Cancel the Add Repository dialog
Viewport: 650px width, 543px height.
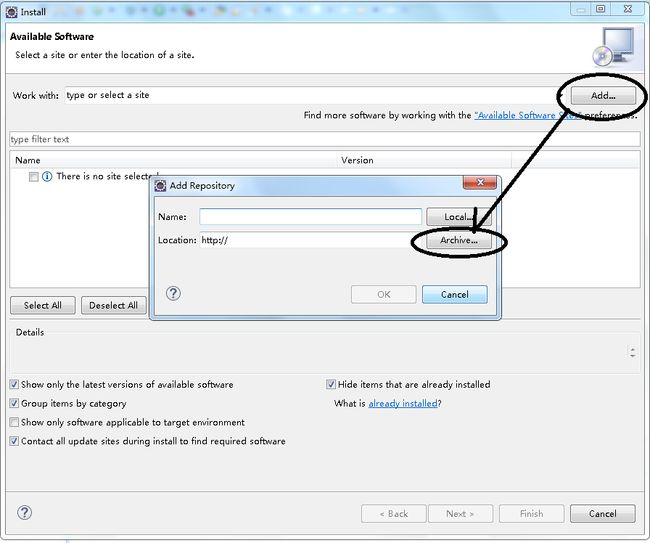click(455, 294)
